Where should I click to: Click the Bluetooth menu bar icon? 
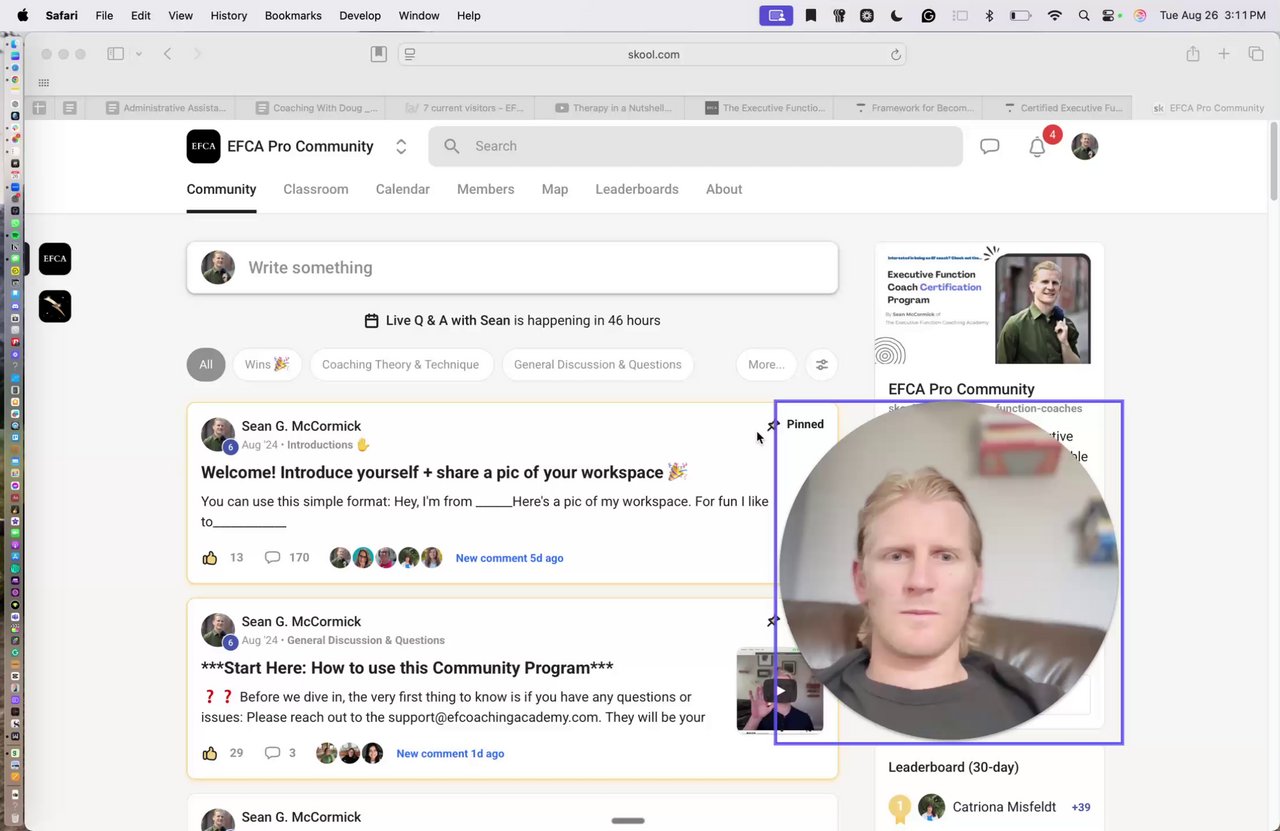[x=990, y=16]
